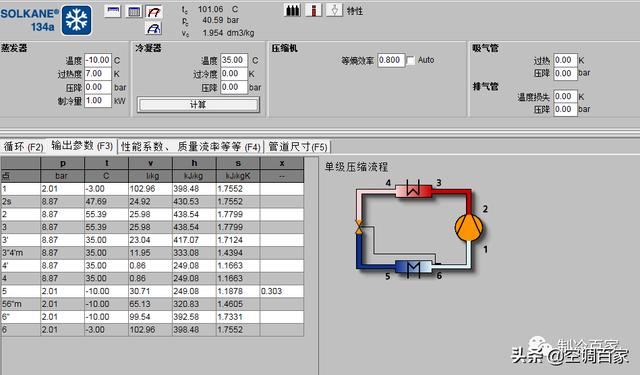Click the SOLKANE snowflake logo icon

pos(77,20)
